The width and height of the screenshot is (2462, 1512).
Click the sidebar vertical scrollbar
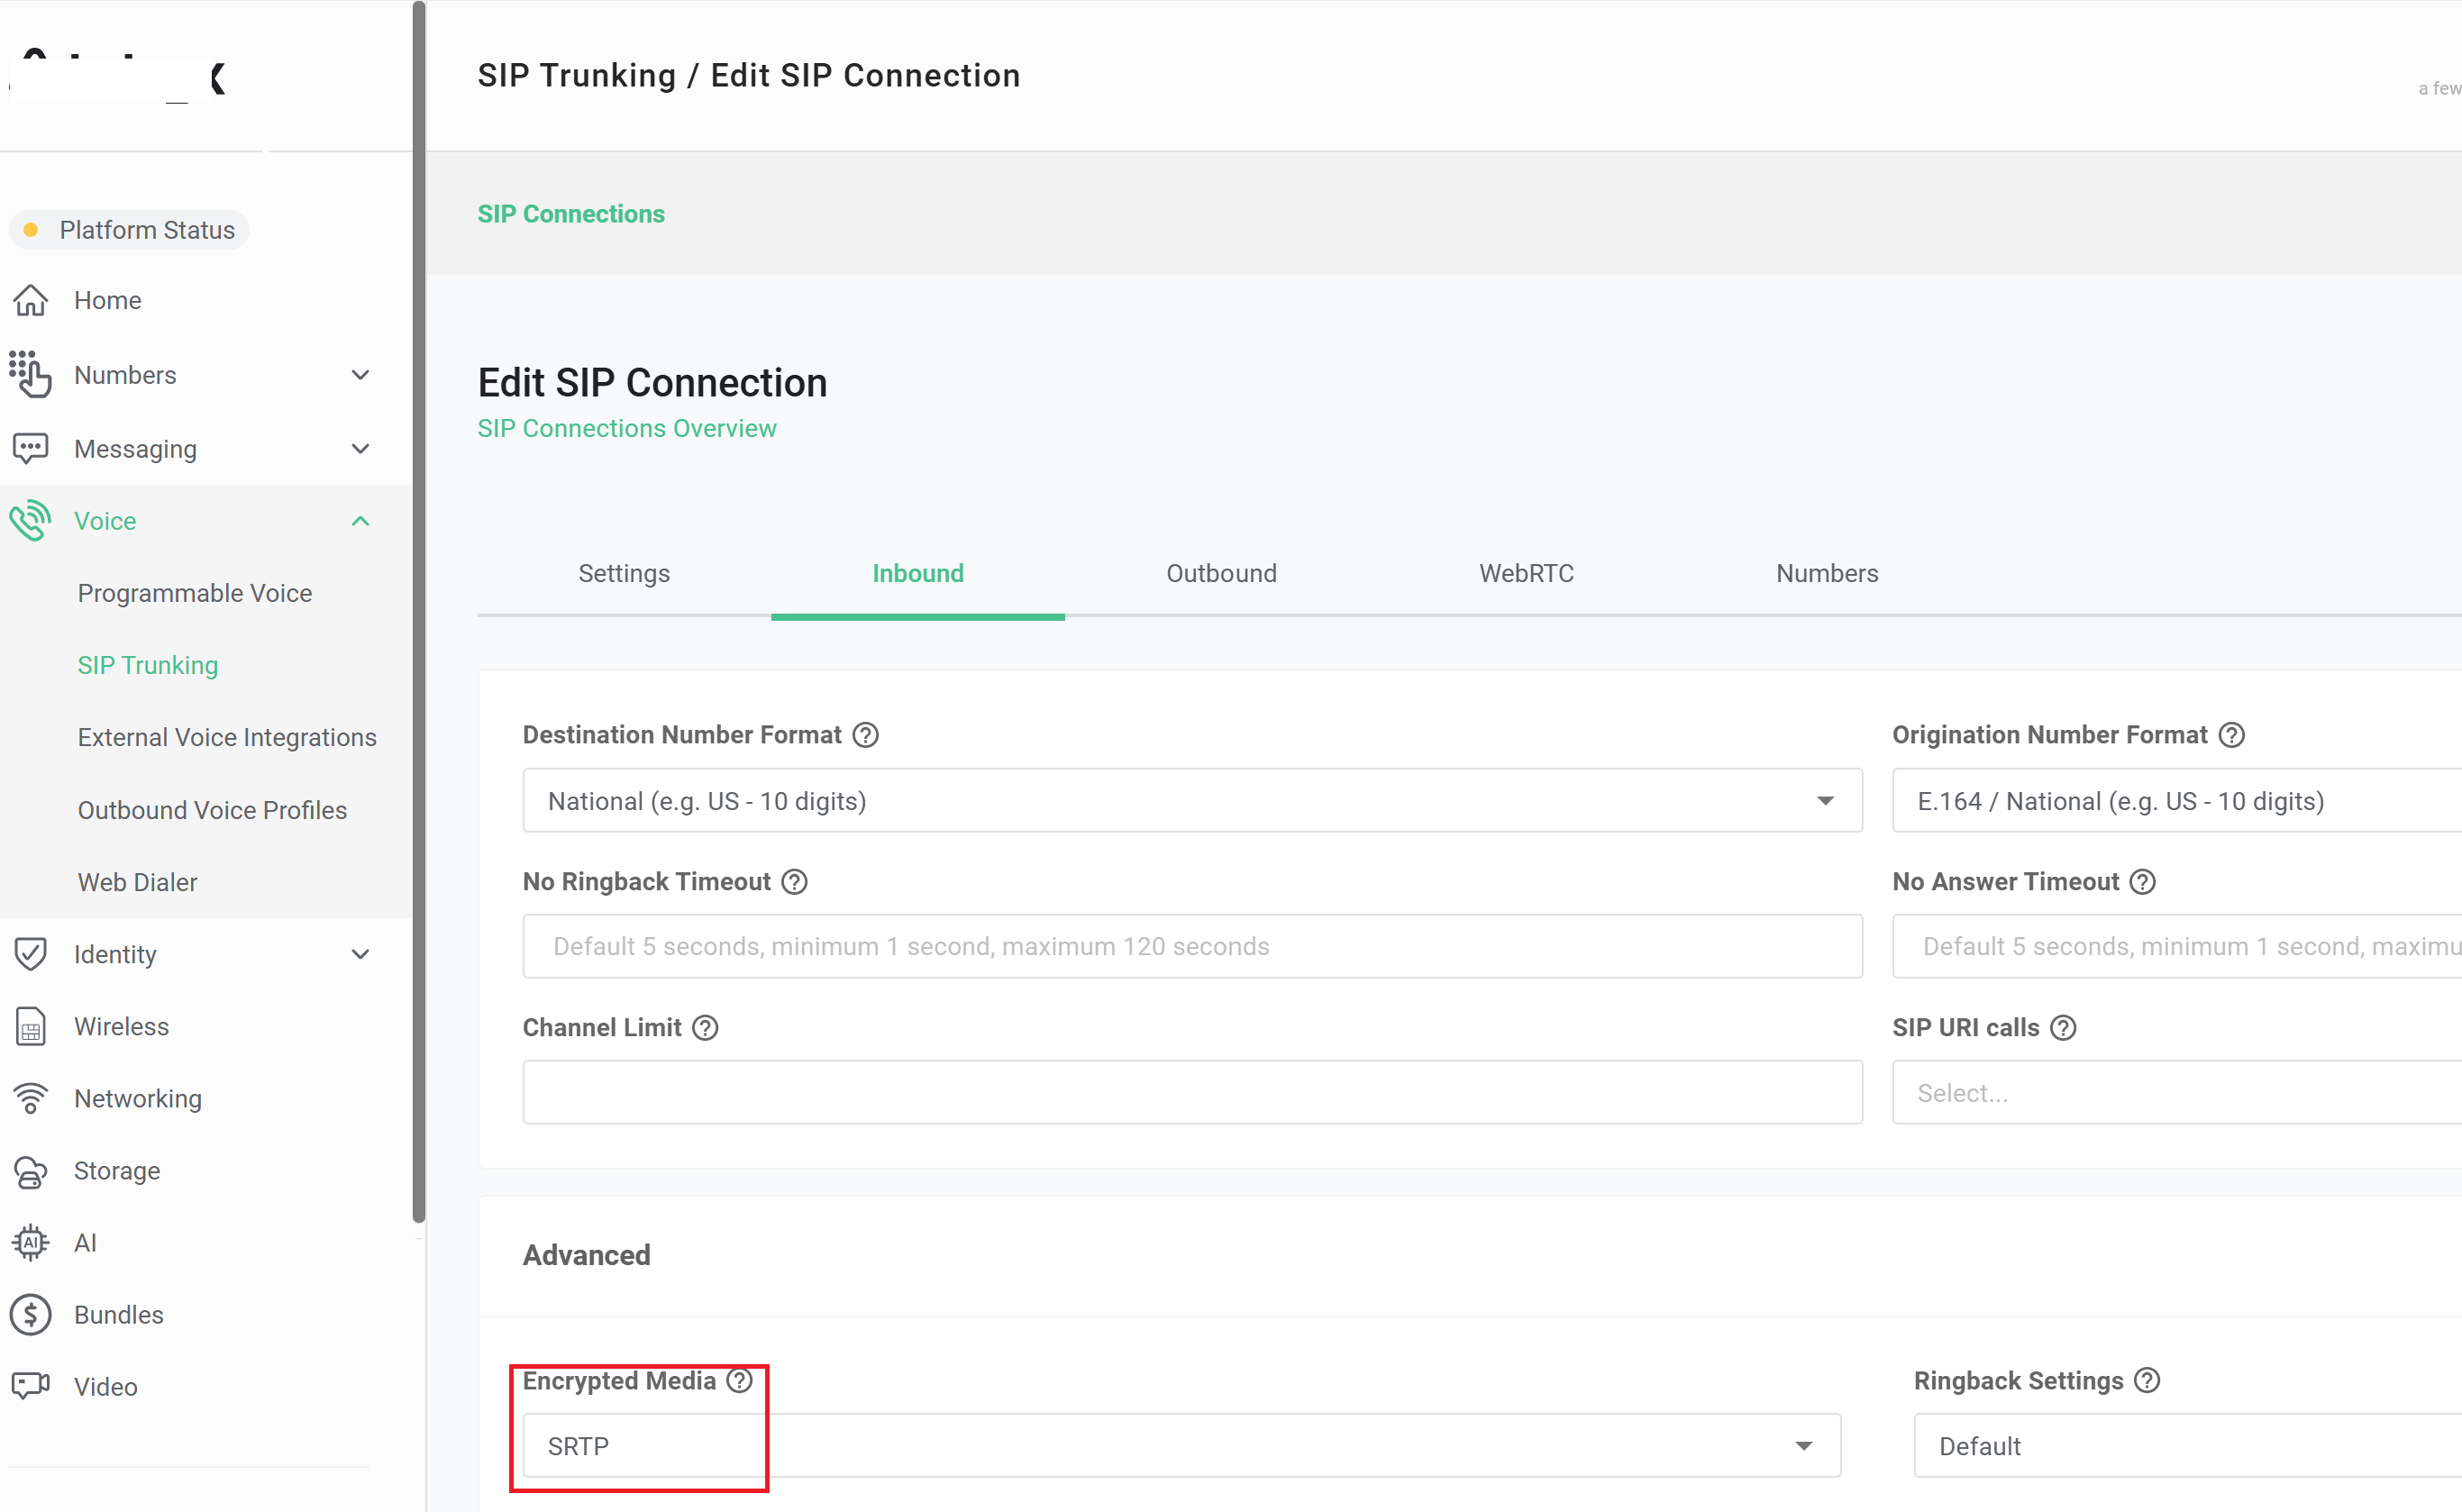tap(419, 611)
